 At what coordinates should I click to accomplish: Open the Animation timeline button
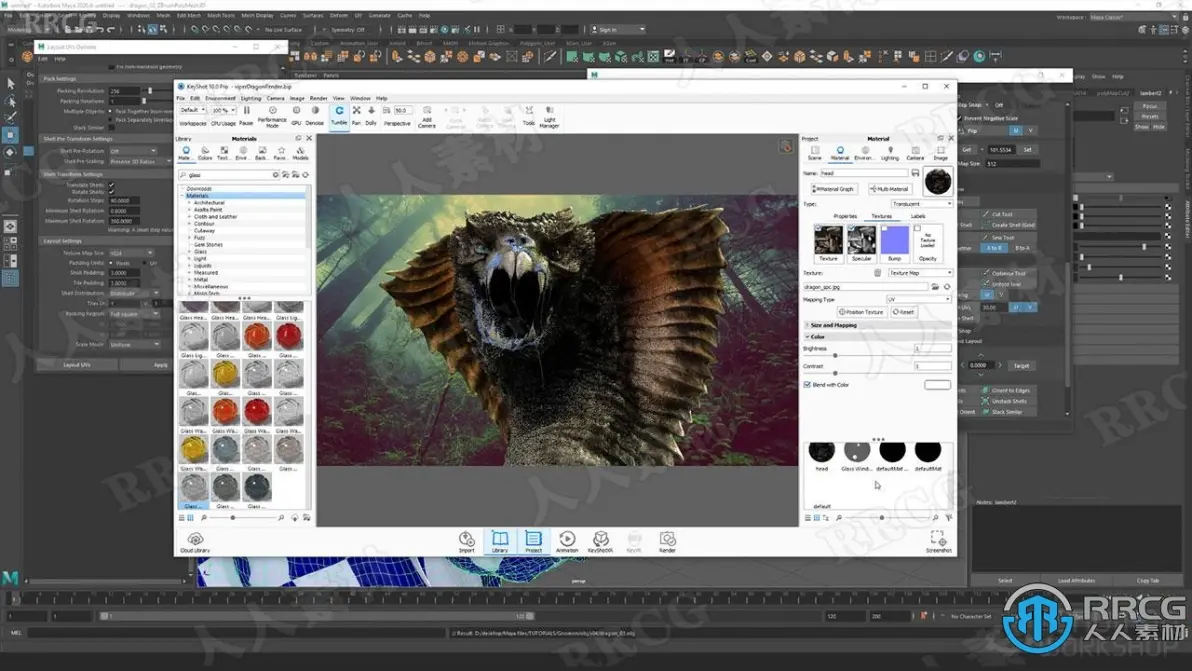567,542
